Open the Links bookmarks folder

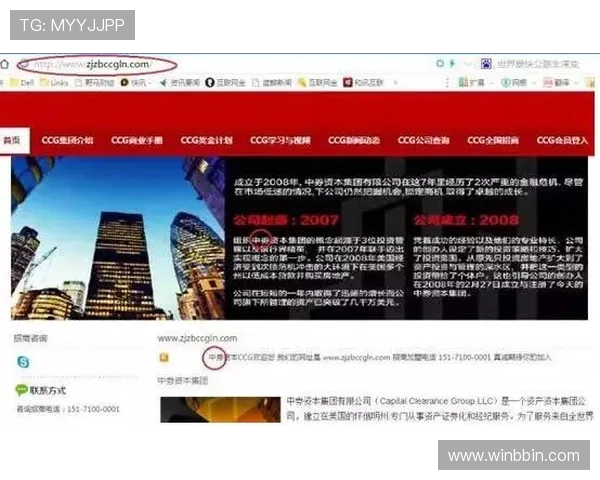click(54, 82)
